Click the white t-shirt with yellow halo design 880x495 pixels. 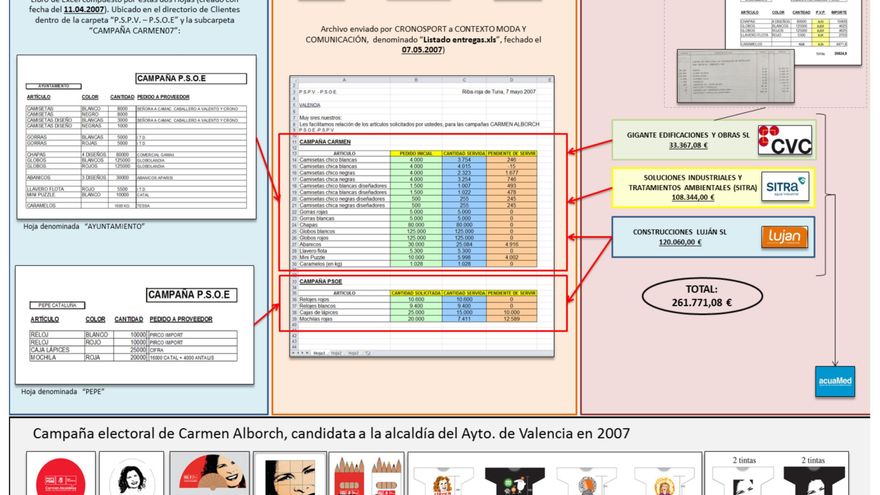pos(663,482)
